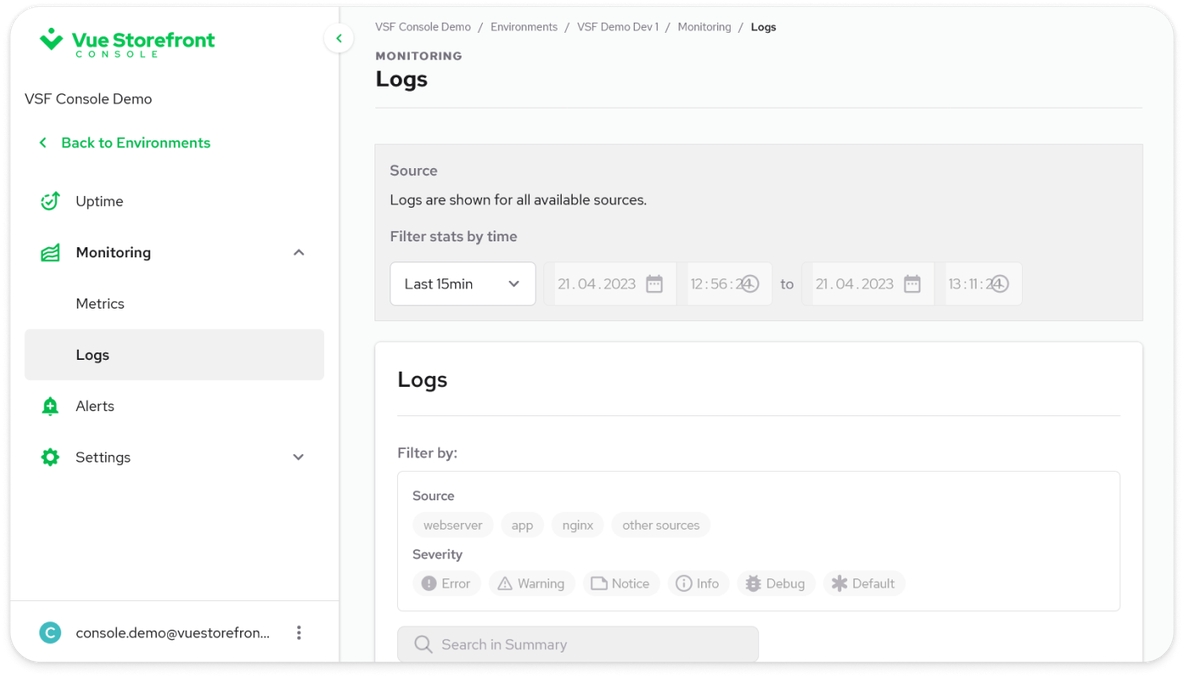Viewport: 1184px width, 676px height.
Task: Select the Logs submenu item
Action: tap(174, 355)
